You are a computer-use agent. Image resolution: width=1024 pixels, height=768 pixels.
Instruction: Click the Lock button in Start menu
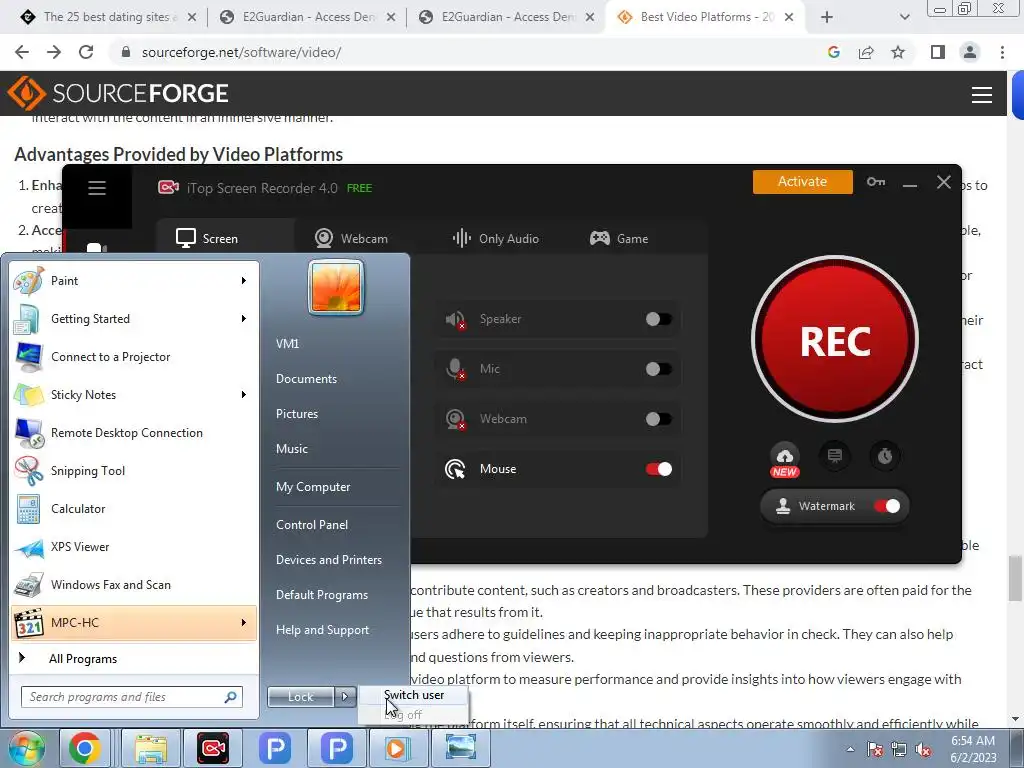tap(301, 697)
